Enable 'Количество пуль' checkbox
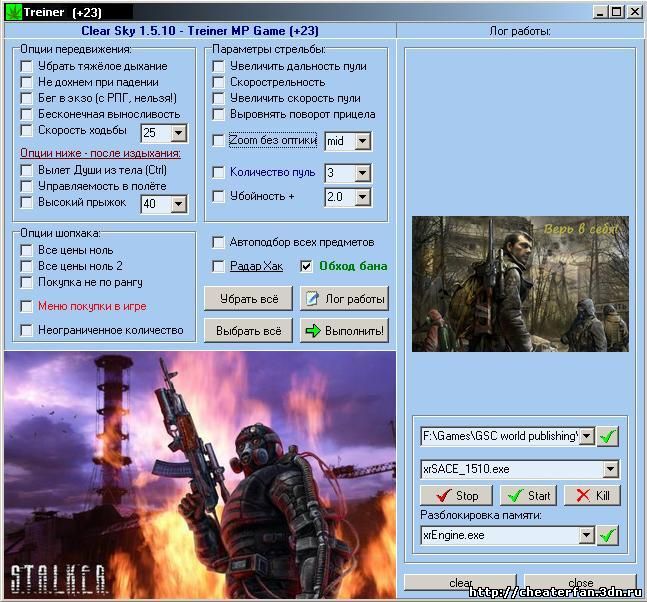This screenshot has width=647, height=602. click(218, 172)
